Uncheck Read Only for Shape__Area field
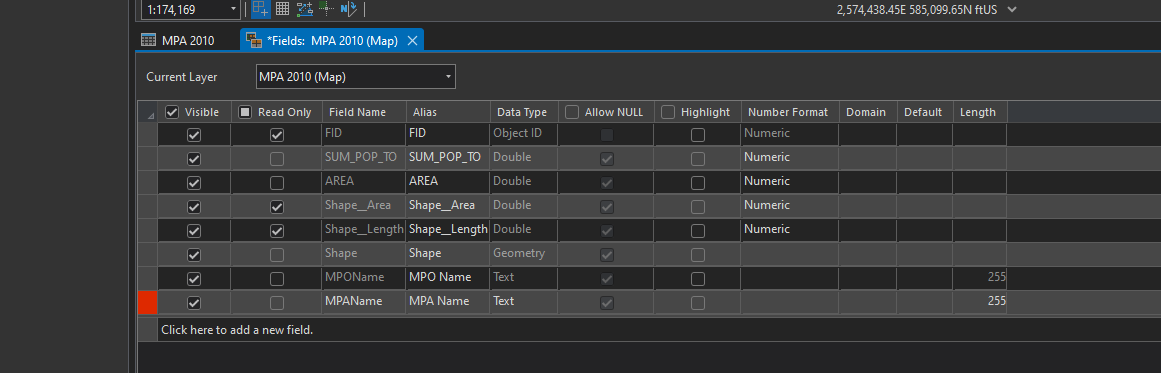The height and width of the screenshot is (373, 1161). click(277, 207)
